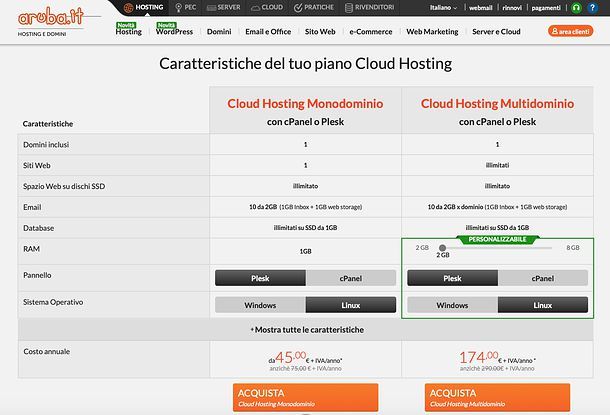Select the CLOUD top bar tab
The height and width of the screenshot is (415, 610).
click(267, 7)
